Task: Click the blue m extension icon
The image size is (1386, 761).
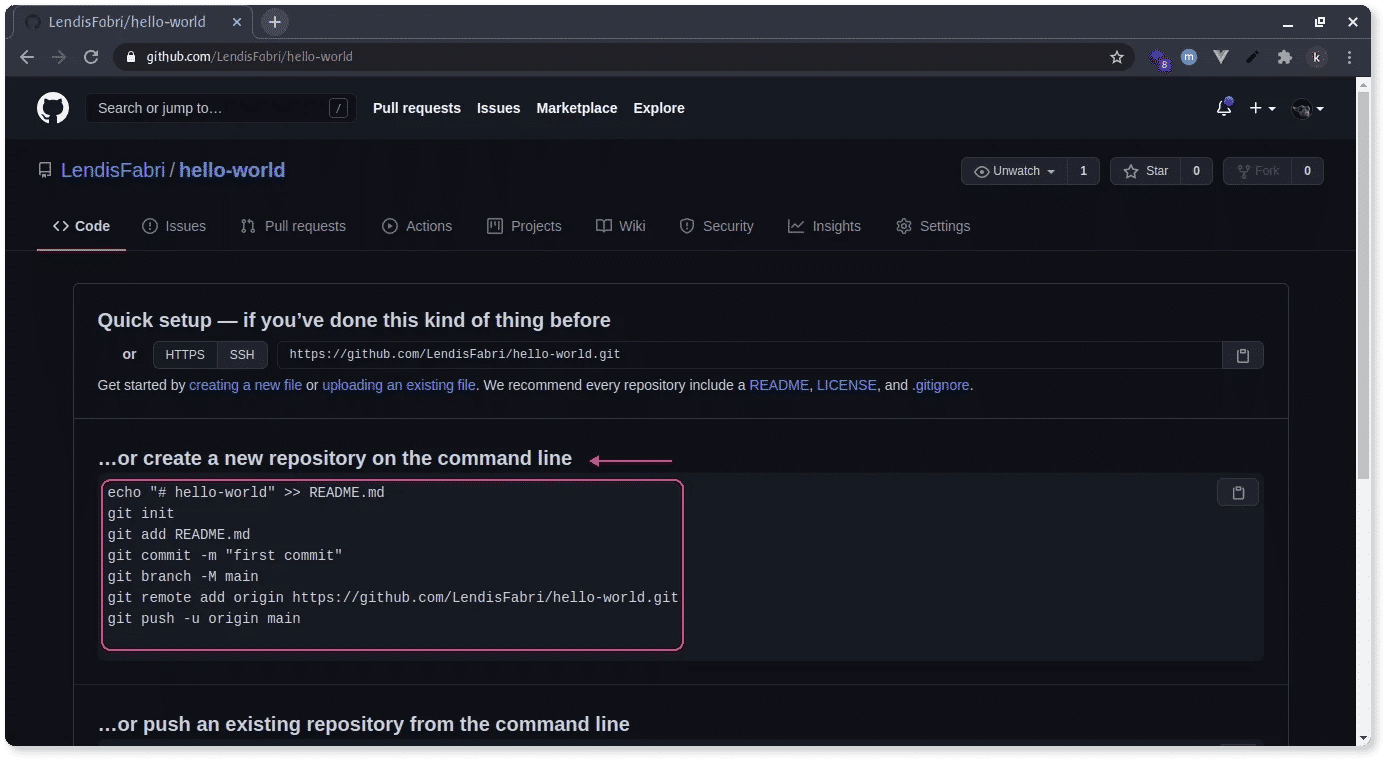Action: (1189, 57)
